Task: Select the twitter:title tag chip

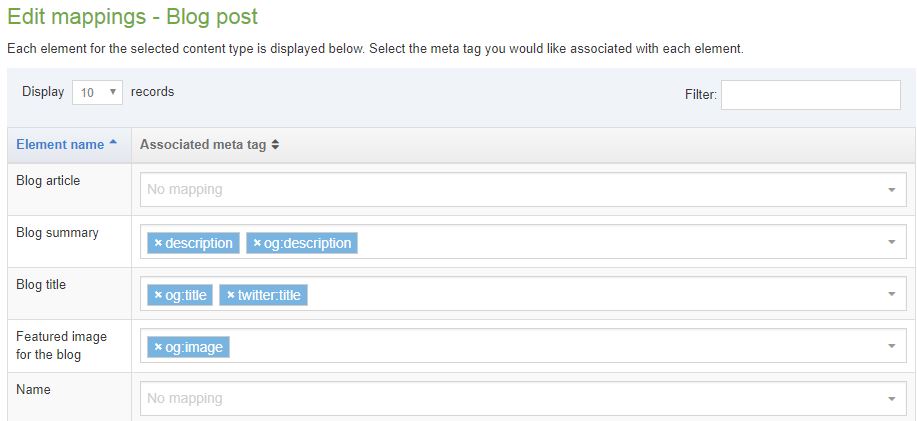Action: coord(269,295)
